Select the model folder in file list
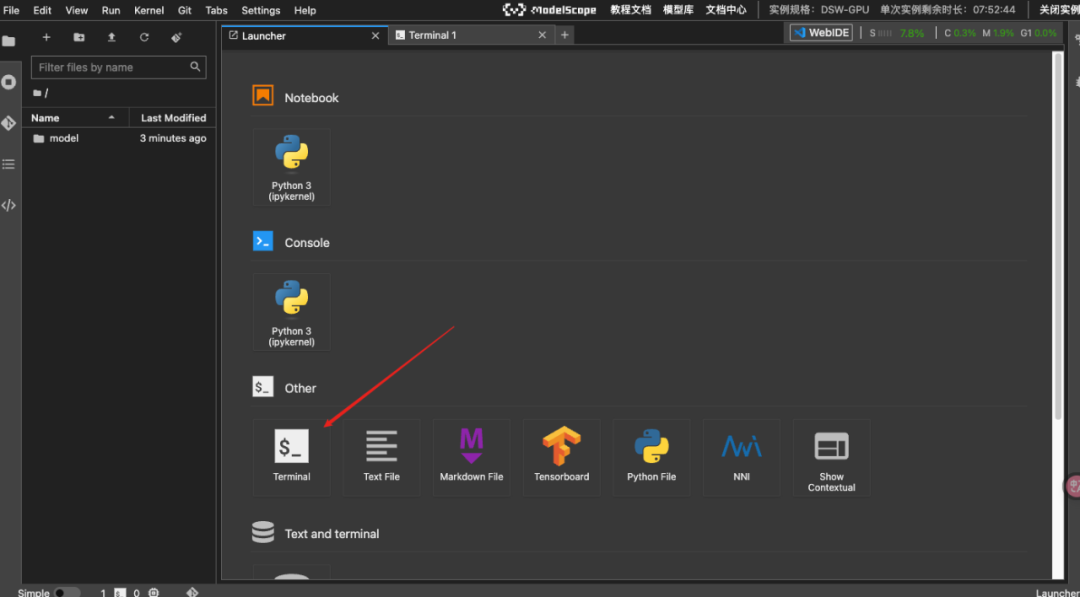 [x=119, y=138]
